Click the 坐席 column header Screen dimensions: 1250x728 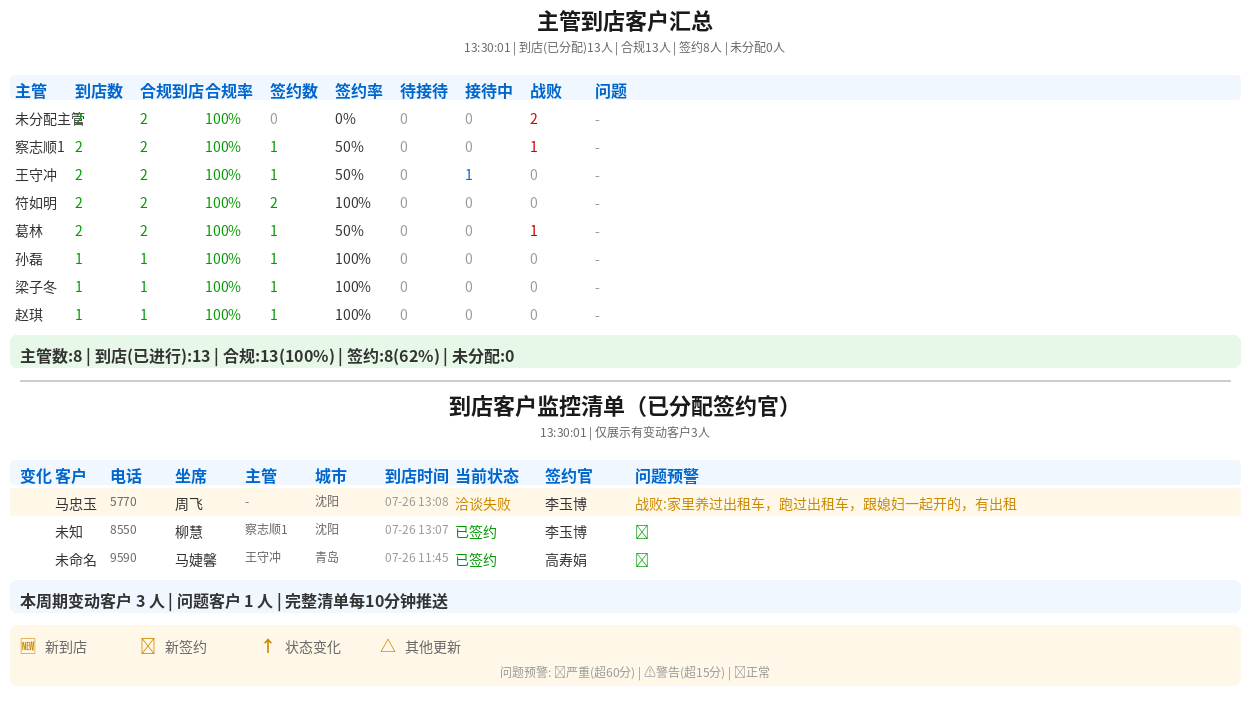pyautogui.click(x=191, y=476)
